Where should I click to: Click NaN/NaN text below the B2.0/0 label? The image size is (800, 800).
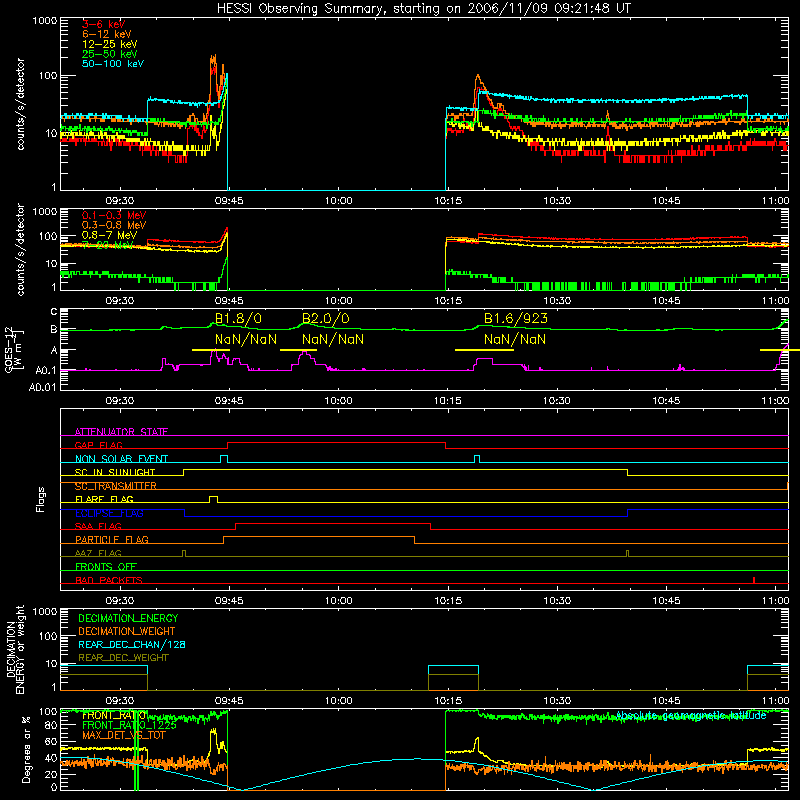333,339
